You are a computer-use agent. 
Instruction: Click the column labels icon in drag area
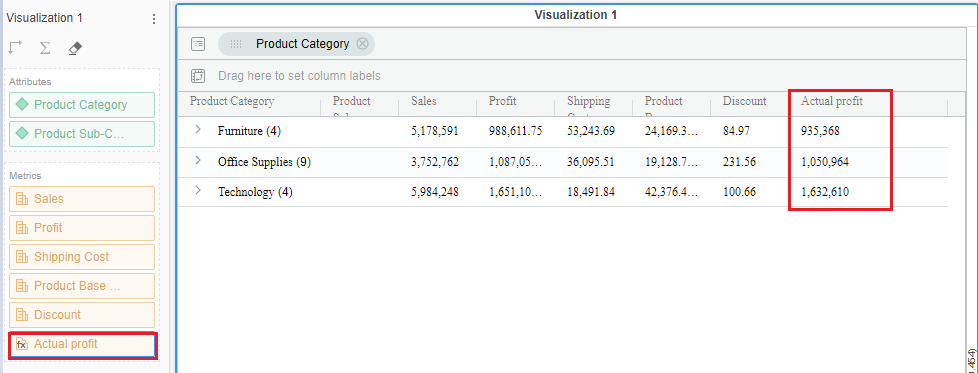[x=198, y=76]
